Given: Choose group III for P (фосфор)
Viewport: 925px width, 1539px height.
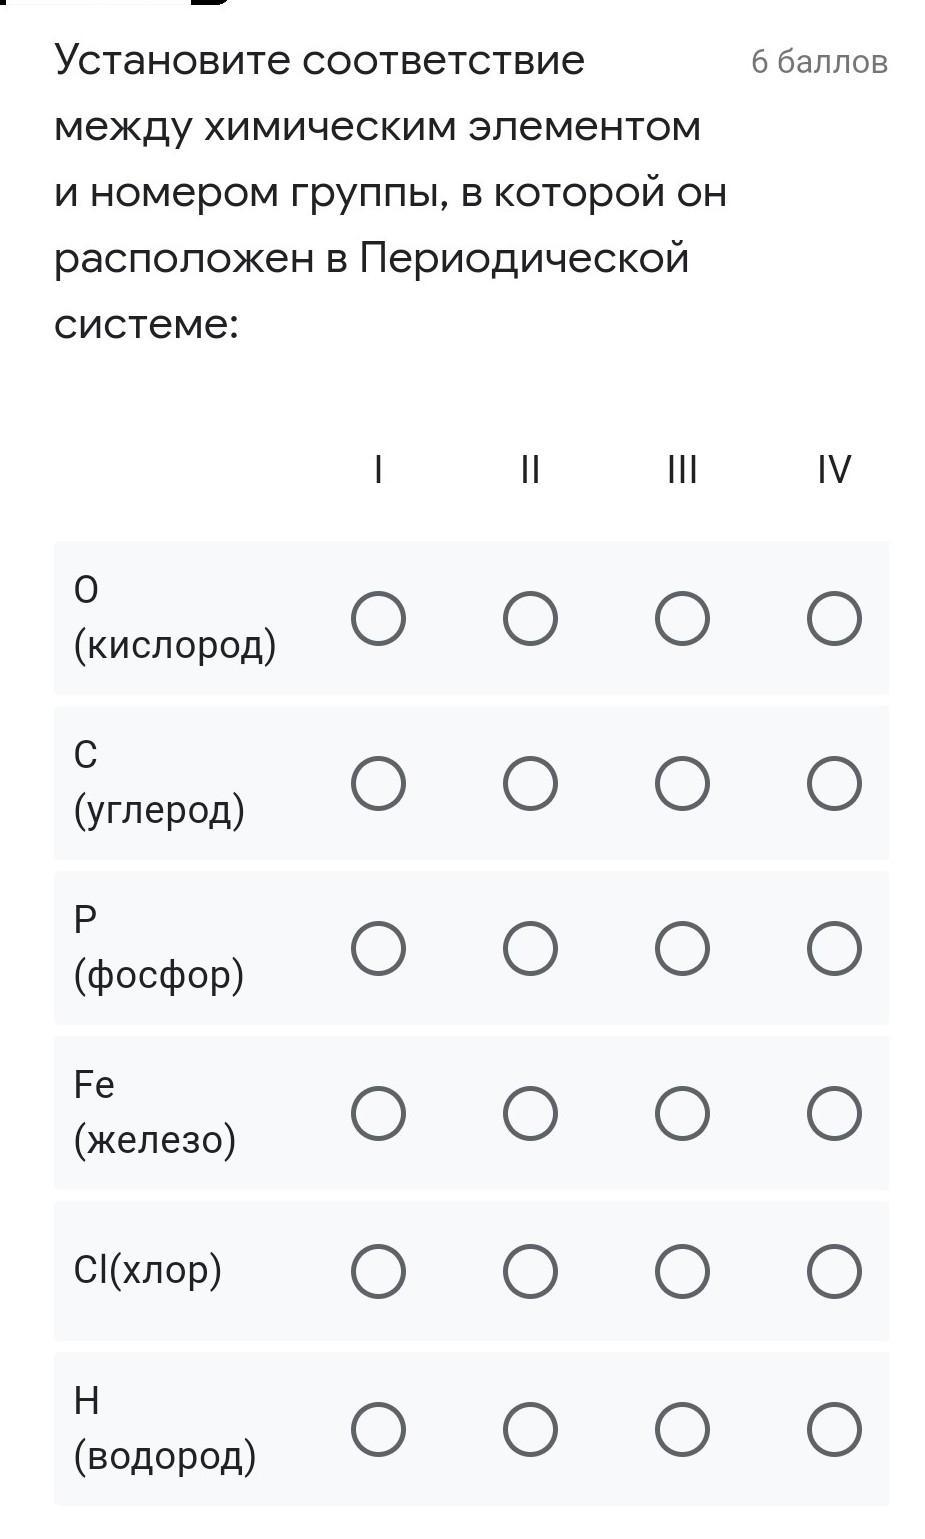Looking at the screenshot, I should (x=682, y=948).
